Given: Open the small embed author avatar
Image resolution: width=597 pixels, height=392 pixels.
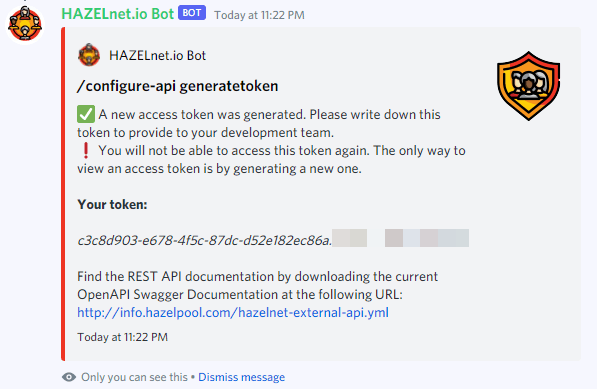Looking at the screenshot, I should tap(89, 55).
